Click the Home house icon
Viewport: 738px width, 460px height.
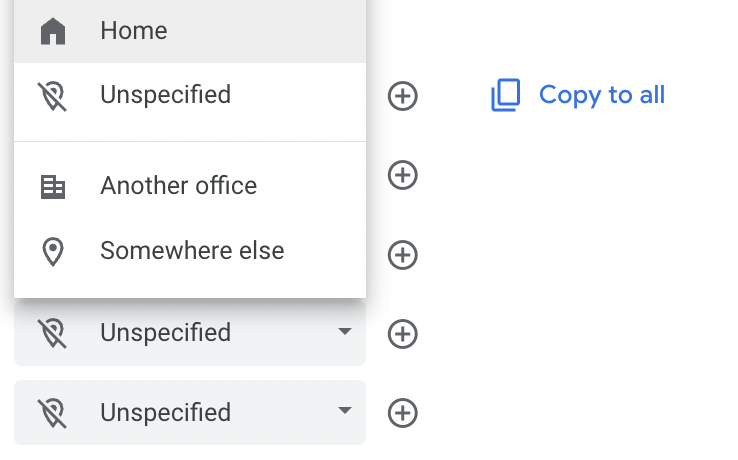pyautogui.click(x=53, y=32)
